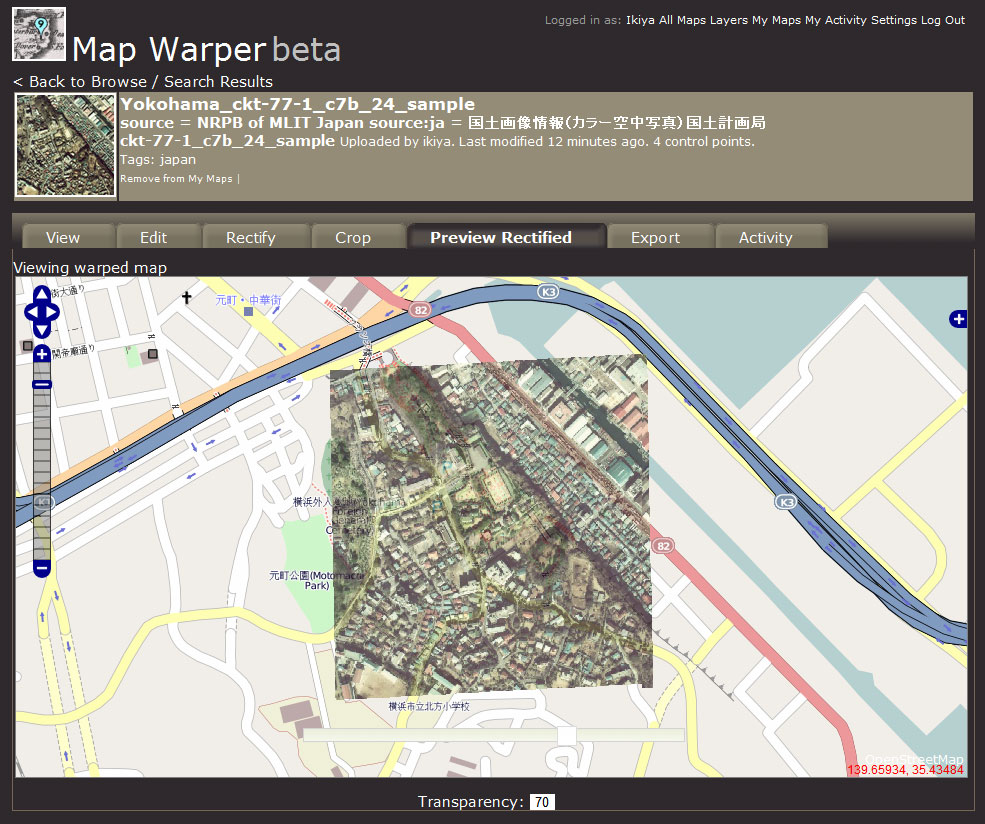Open the View tab
This screenshot has width=985, height=824.
(63, 237)
